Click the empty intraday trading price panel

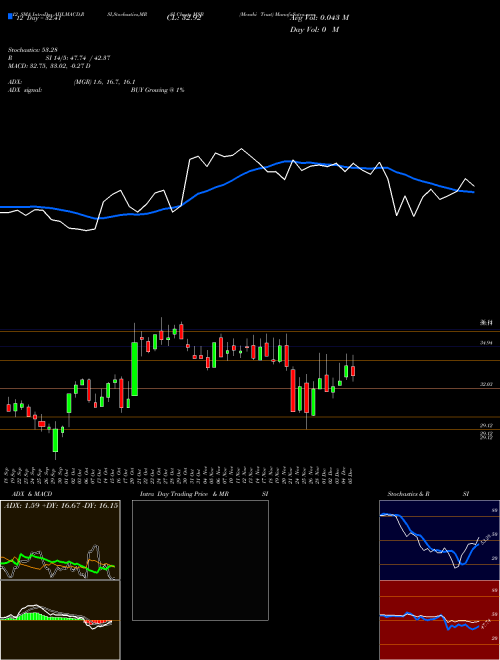click(200, 560)
